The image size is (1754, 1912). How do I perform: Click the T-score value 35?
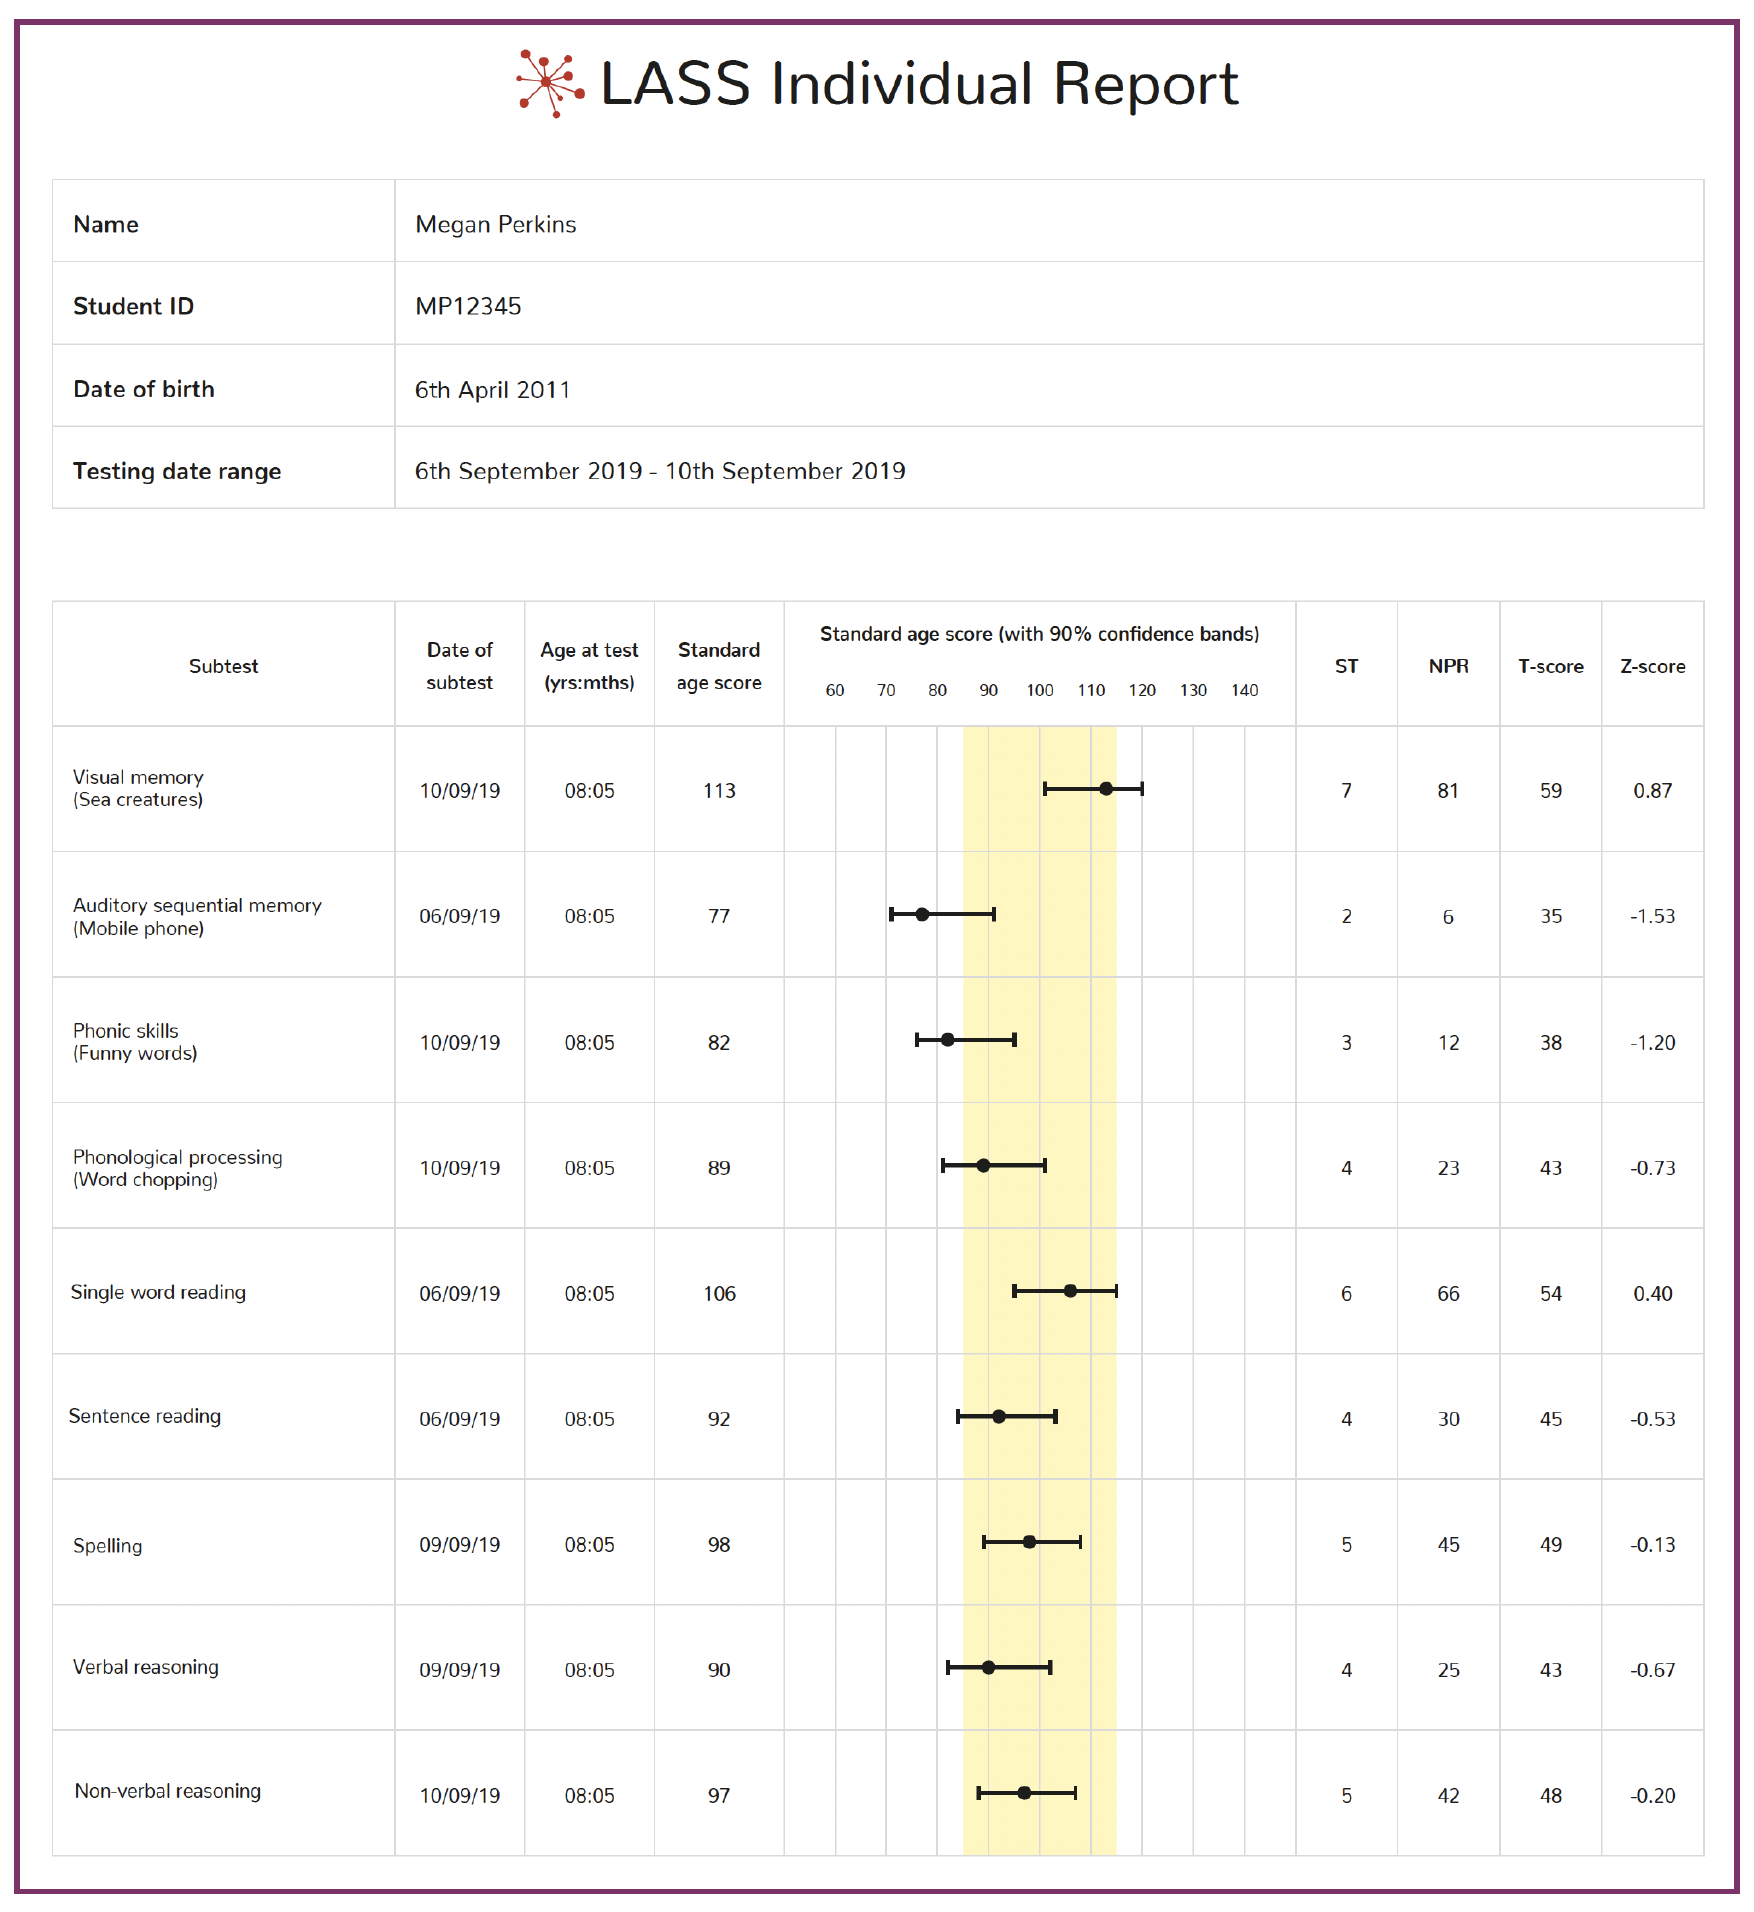[x=1551, y=916]
